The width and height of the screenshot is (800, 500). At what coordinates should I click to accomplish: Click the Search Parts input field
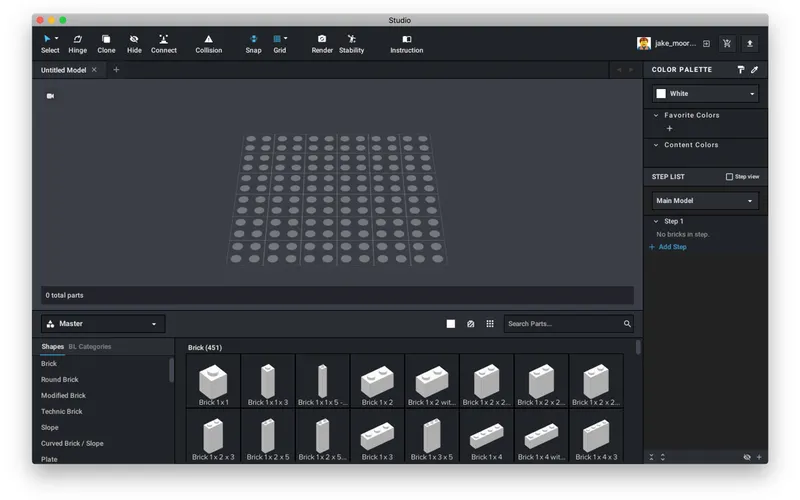tap(563, 324)
